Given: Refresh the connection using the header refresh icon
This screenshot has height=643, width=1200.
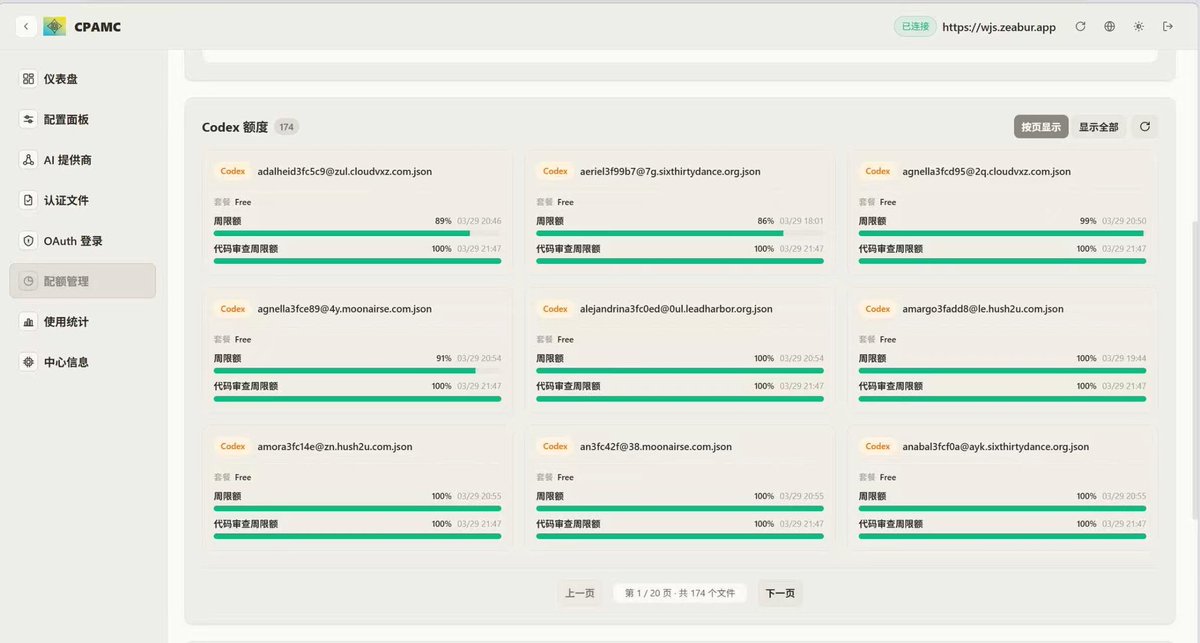Looking at the screenshot, I should tap(1080, 27).
